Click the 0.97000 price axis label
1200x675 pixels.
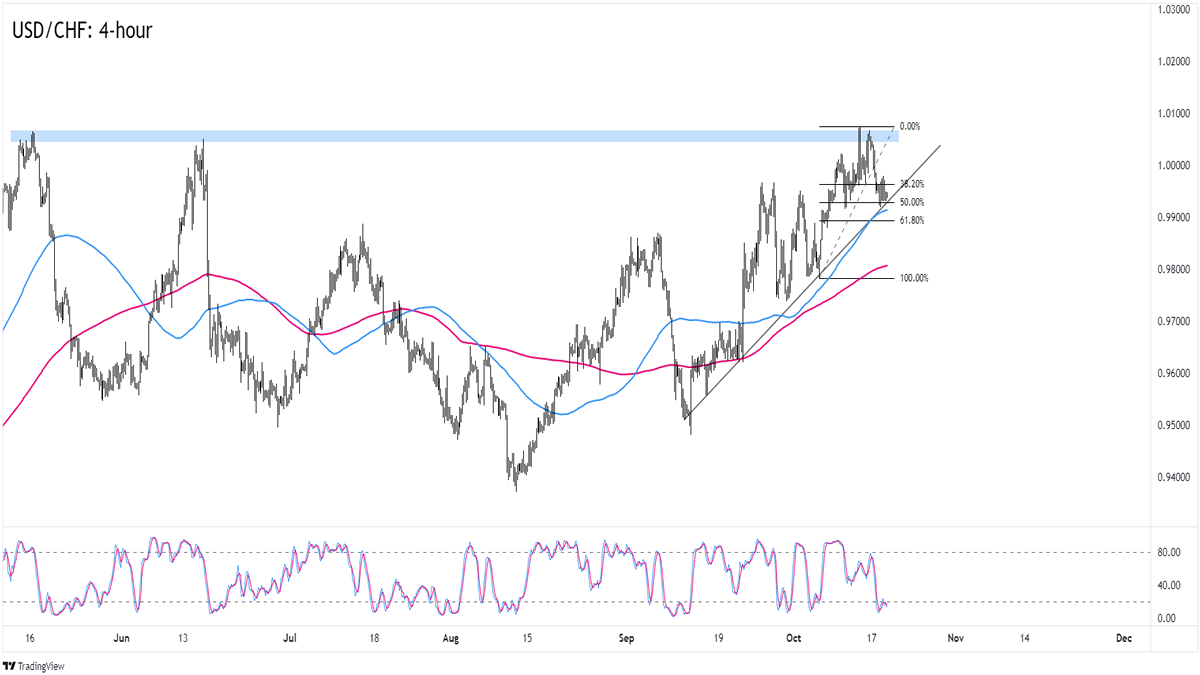[1172, 321]
